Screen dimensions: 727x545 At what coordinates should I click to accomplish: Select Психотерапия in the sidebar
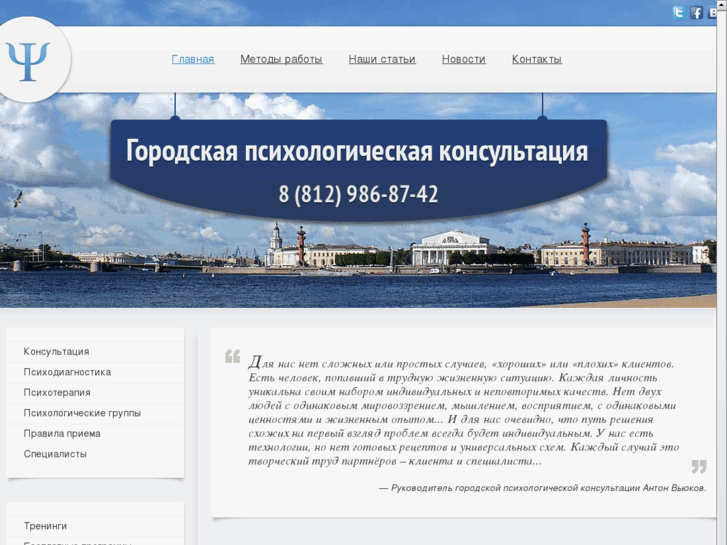(57, 392)
